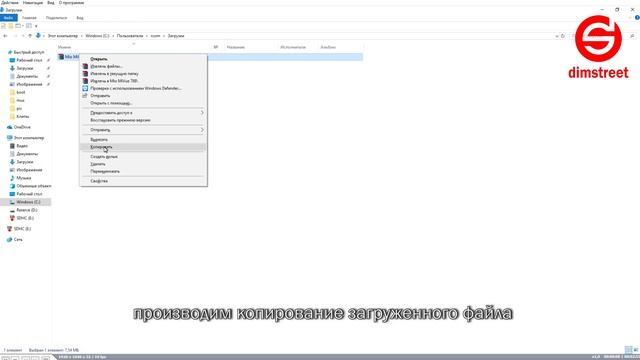
Task: Switch to the Поделиться ribbon tab
Action: coord(56,18)
